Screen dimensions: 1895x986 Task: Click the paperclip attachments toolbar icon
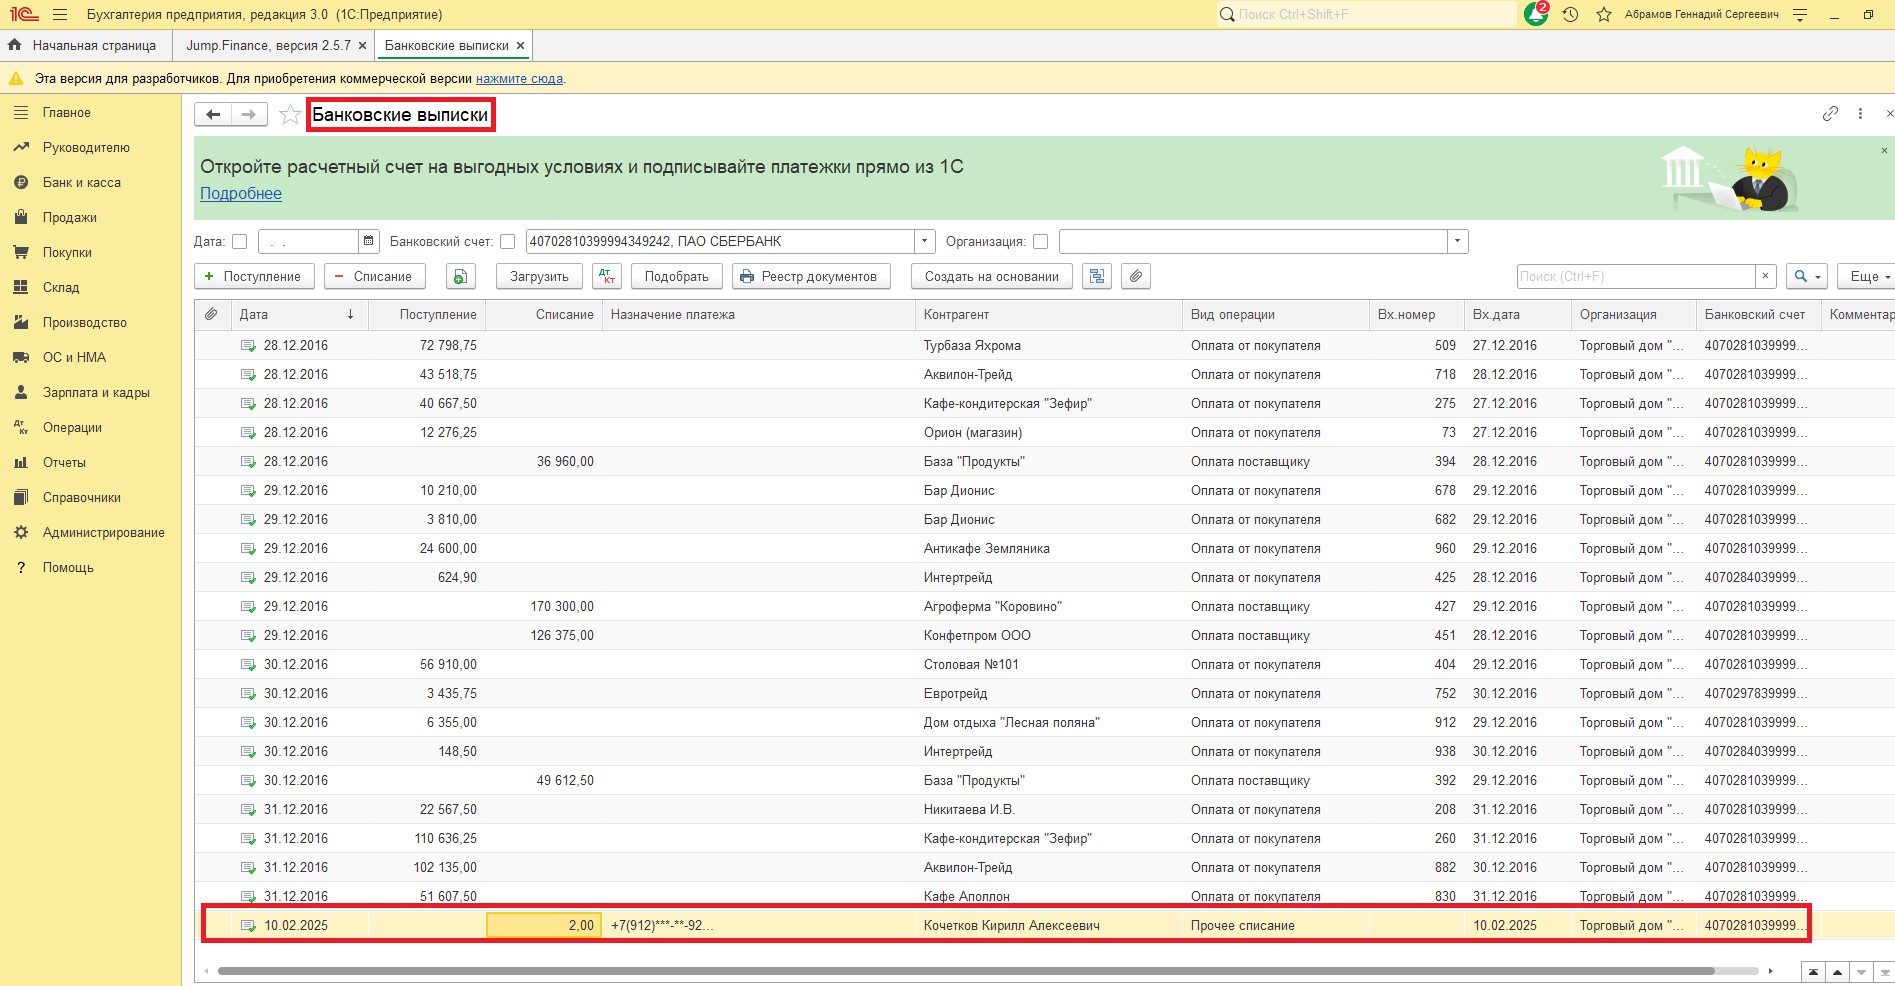click(1135, 277)
